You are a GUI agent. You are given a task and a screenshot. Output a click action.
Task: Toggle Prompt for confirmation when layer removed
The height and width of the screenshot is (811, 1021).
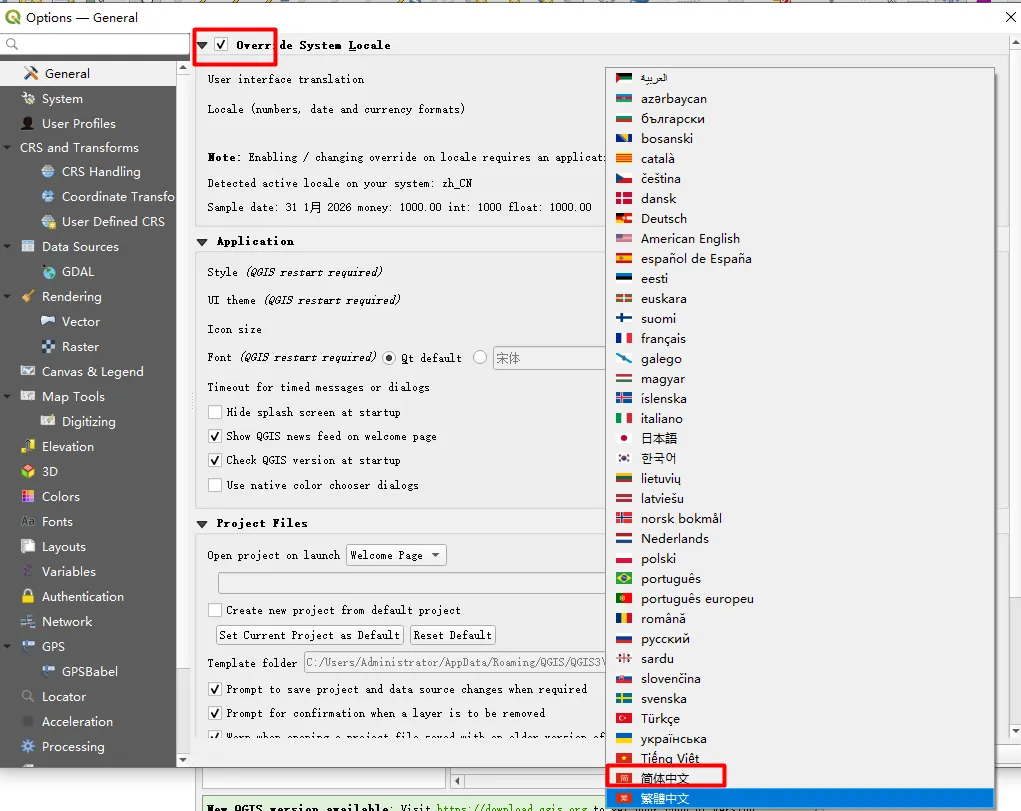tap(215, 713)
